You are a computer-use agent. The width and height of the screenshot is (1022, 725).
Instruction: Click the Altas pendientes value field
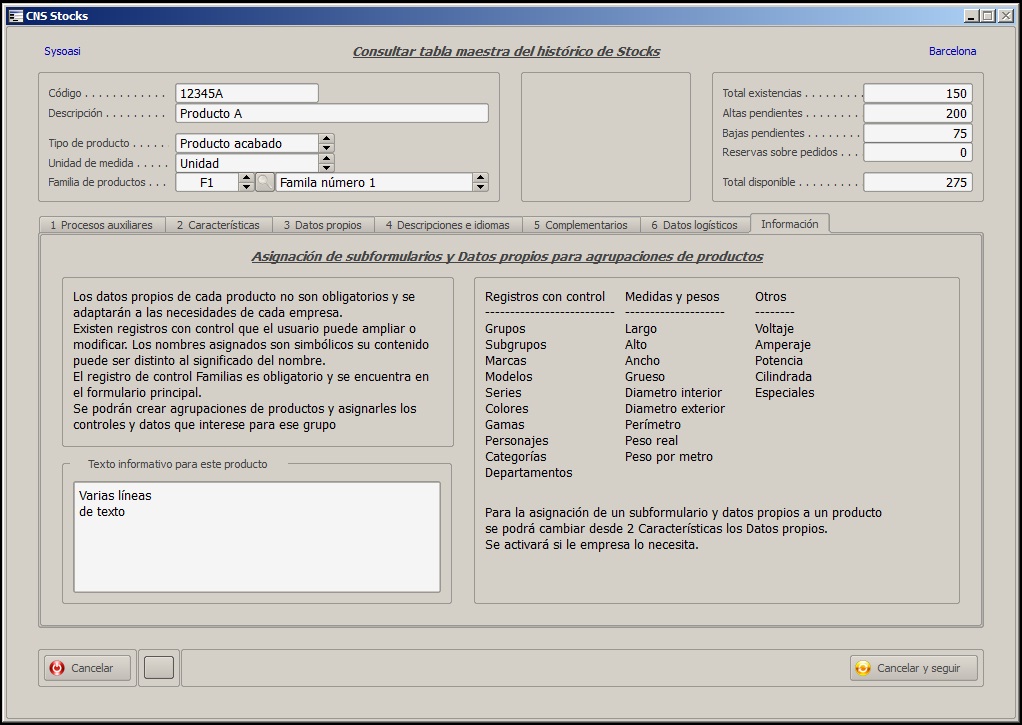click(918, 113)
